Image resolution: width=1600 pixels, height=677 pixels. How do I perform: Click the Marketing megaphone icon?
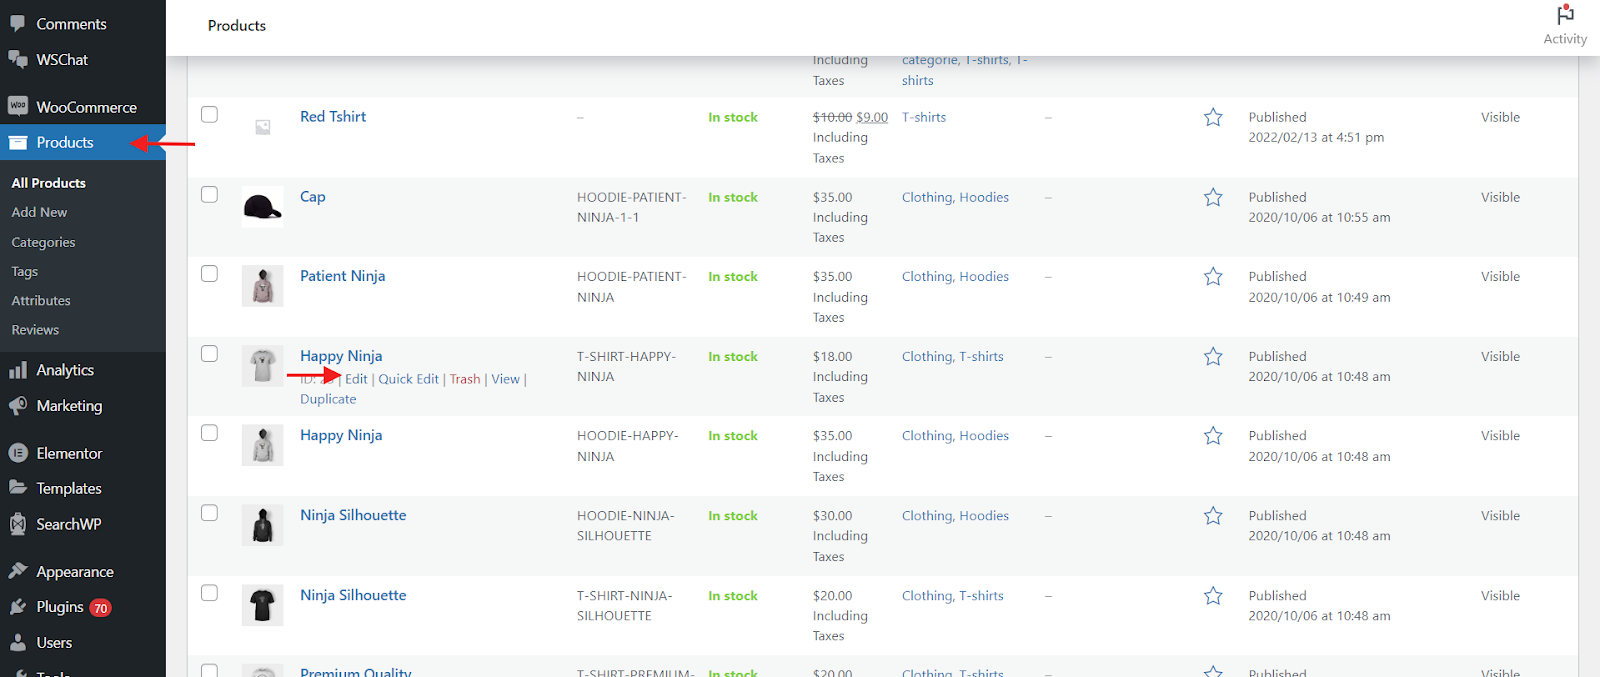[x=18, y=406]
